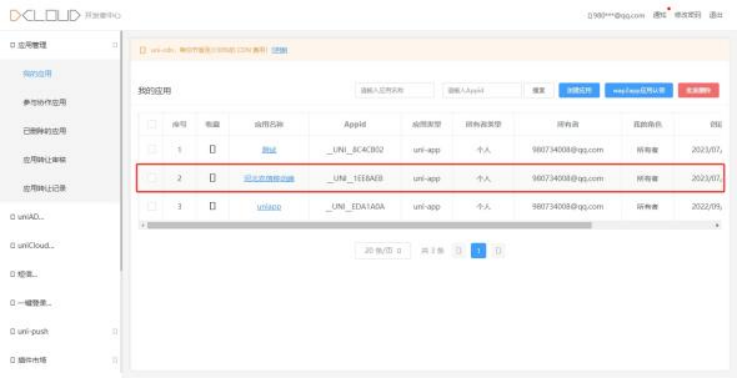Open 应用转让记录 in the sidebar
Image resolution: width=737 pixels, height=378 pixels.
[44, 189]
